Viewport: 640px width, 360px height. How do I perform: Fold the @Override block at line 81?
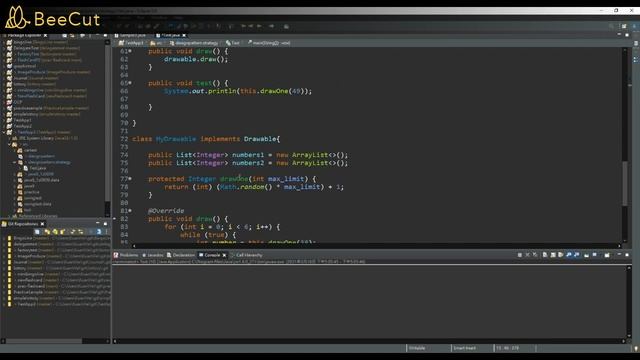pyautogui.click(x=130, y=211)
